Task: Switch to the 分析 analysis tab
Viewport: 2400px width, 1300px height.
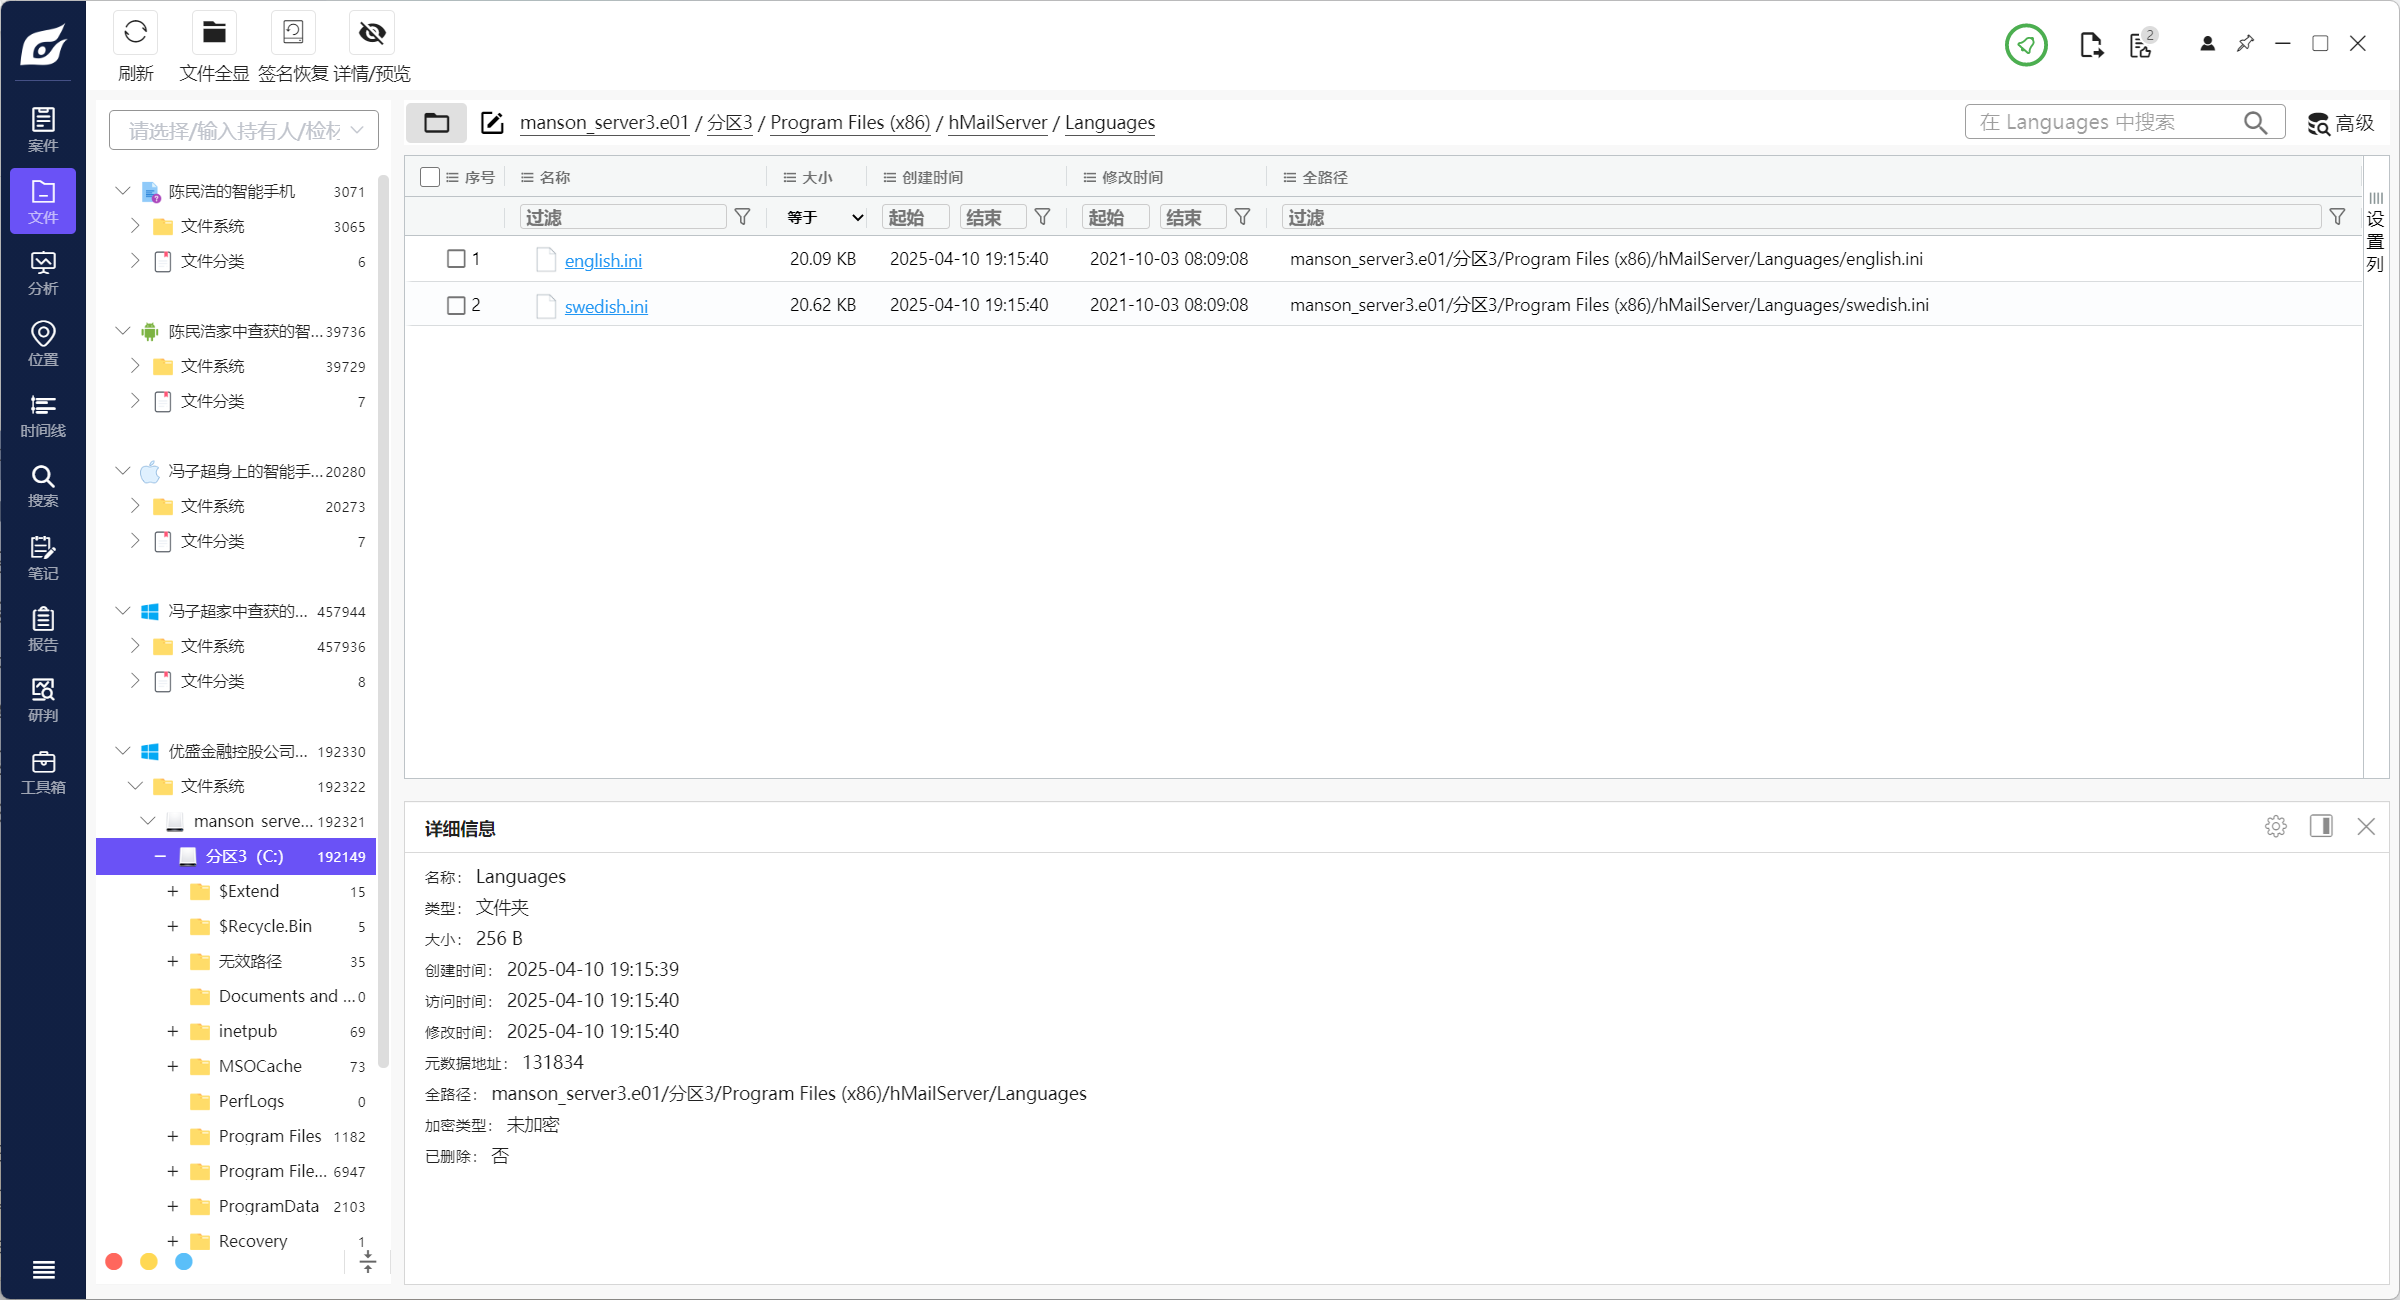Action: coord(43,273)
